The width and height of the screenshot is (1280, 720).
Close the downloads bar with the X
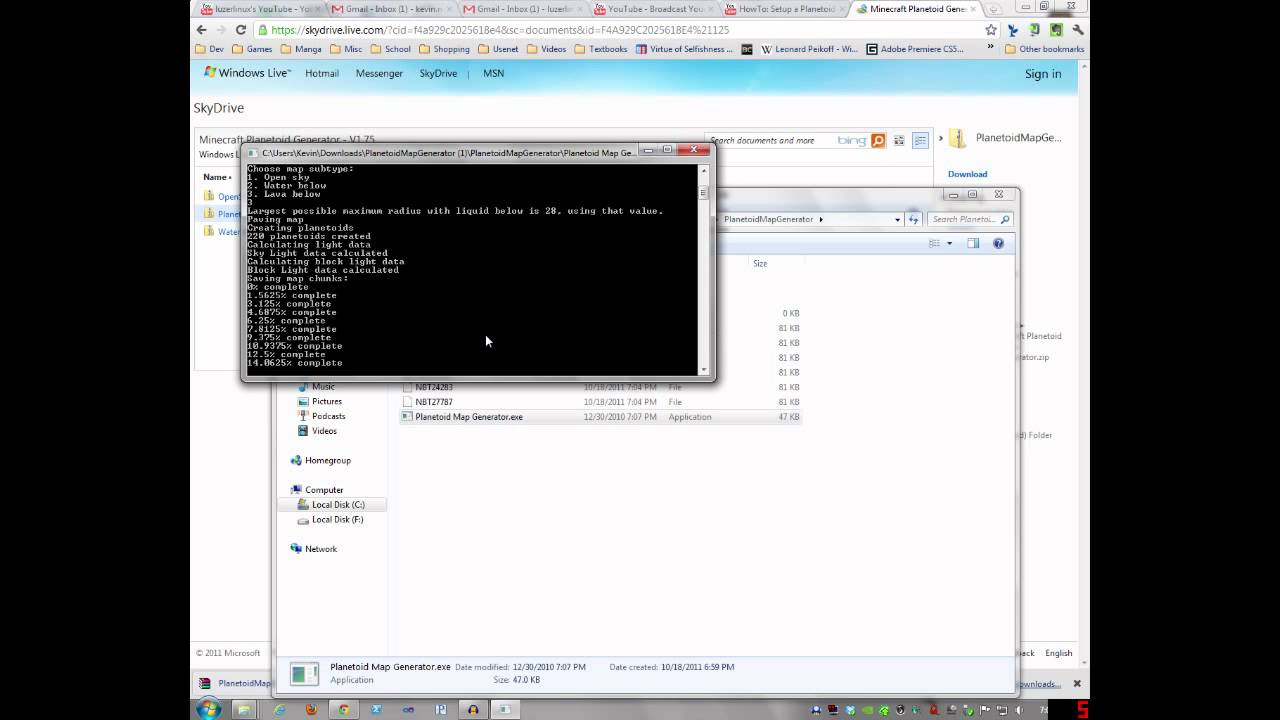pos(1077,684)
